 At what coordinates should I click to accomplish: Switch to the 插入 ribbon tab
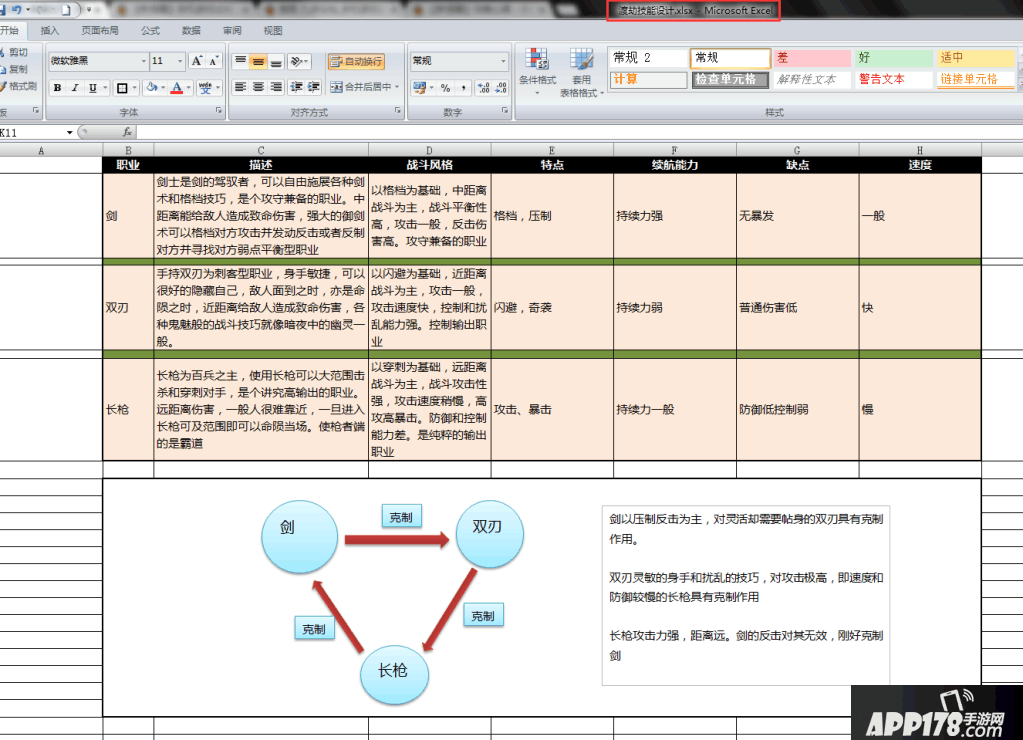pos(50,31)
